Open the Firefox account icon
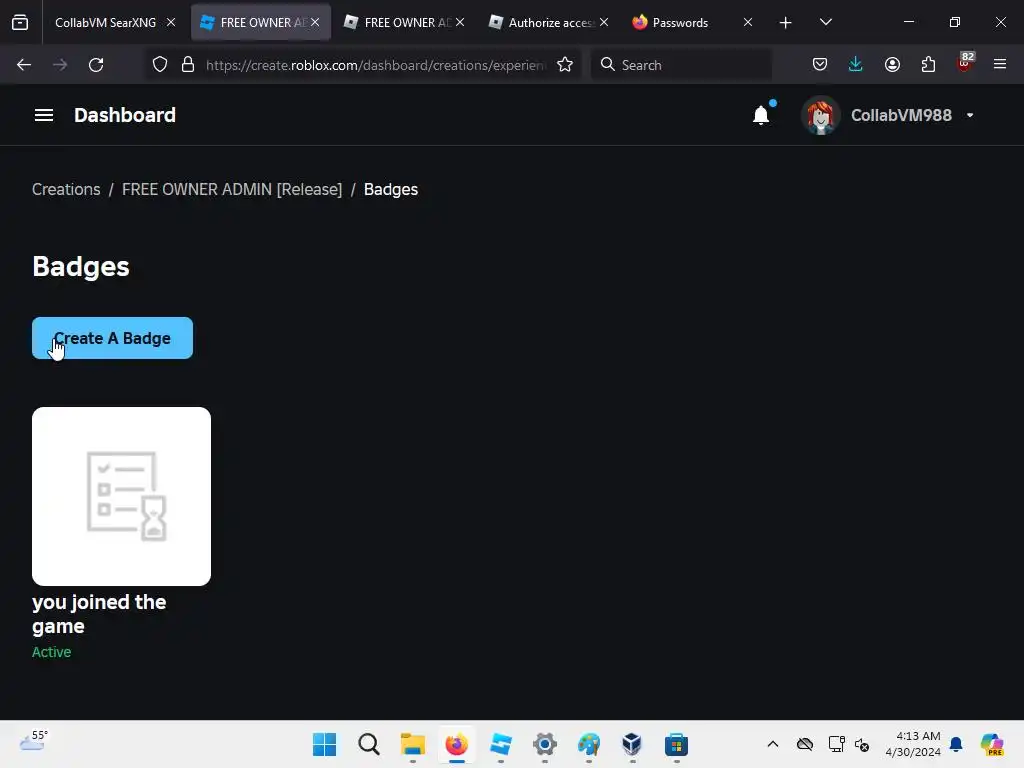The width and height of the screenshot is (1024, 768). (892, 65)
